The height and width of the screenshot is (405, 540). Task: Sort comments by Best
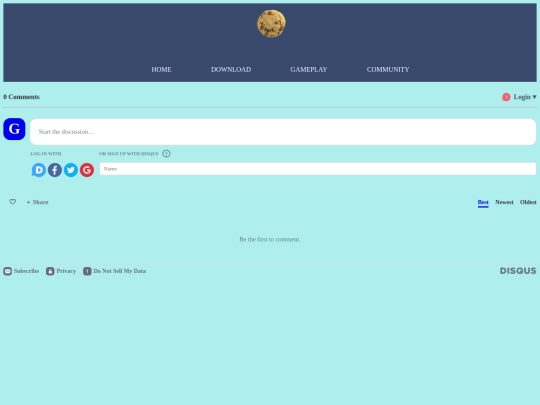483,202
